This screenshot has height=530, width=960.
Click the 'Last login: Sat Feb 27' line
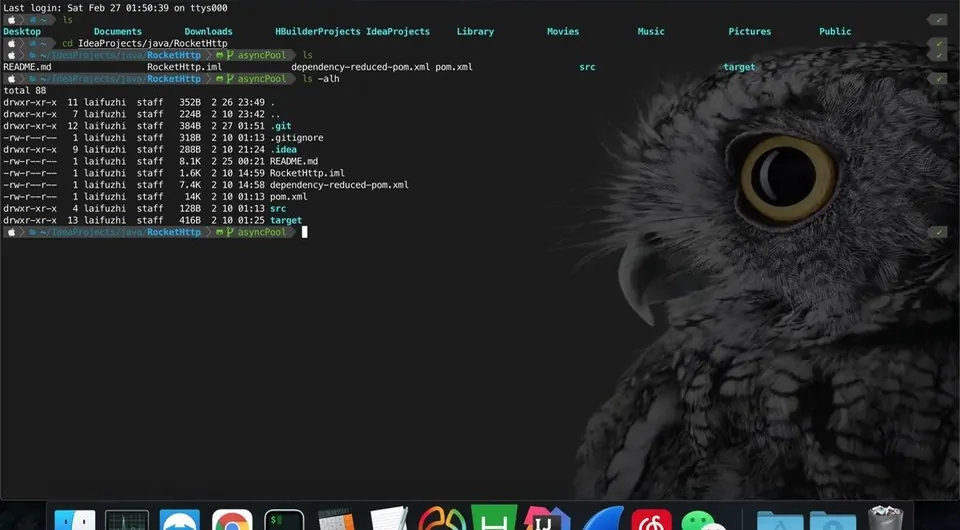tap(115, 8)
